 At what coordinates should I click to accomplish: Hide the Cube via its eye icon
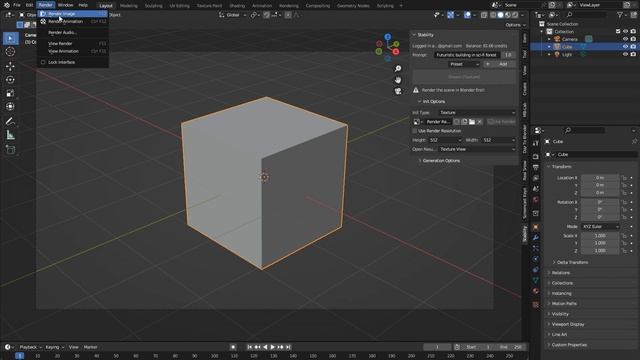tap(625, 47)
